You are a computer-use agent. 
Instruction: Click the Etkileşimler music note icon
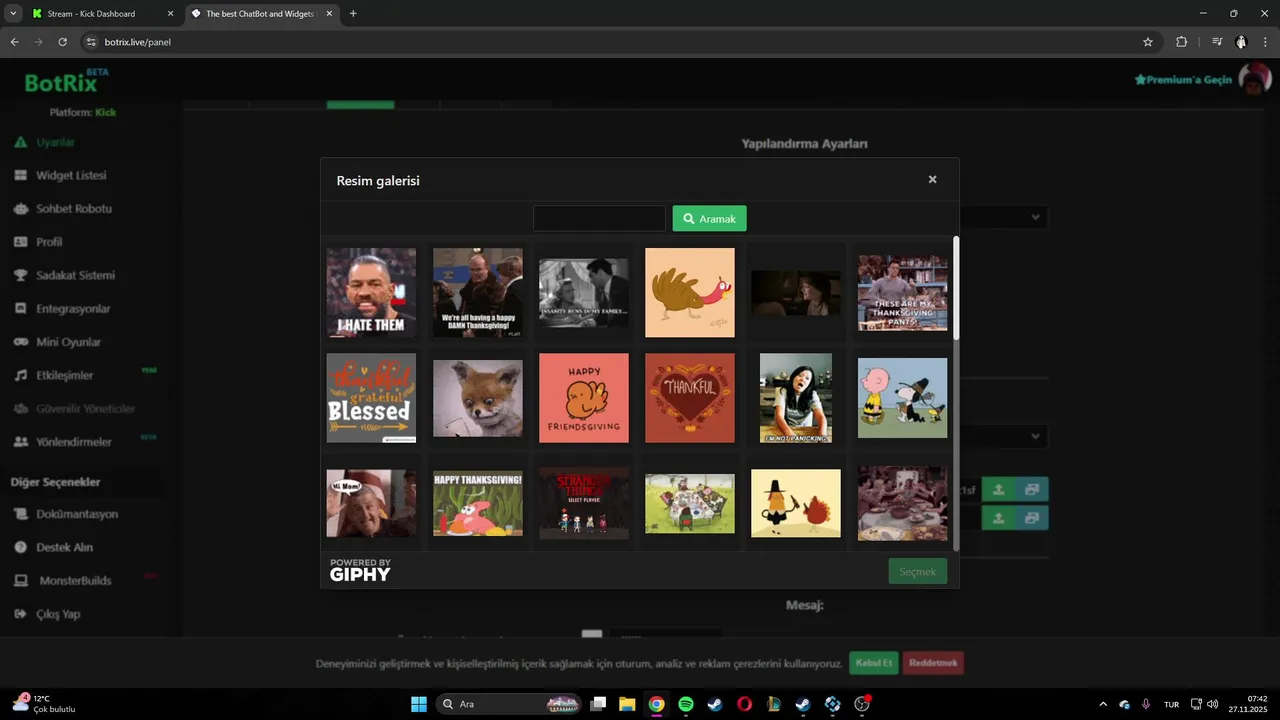20,375
